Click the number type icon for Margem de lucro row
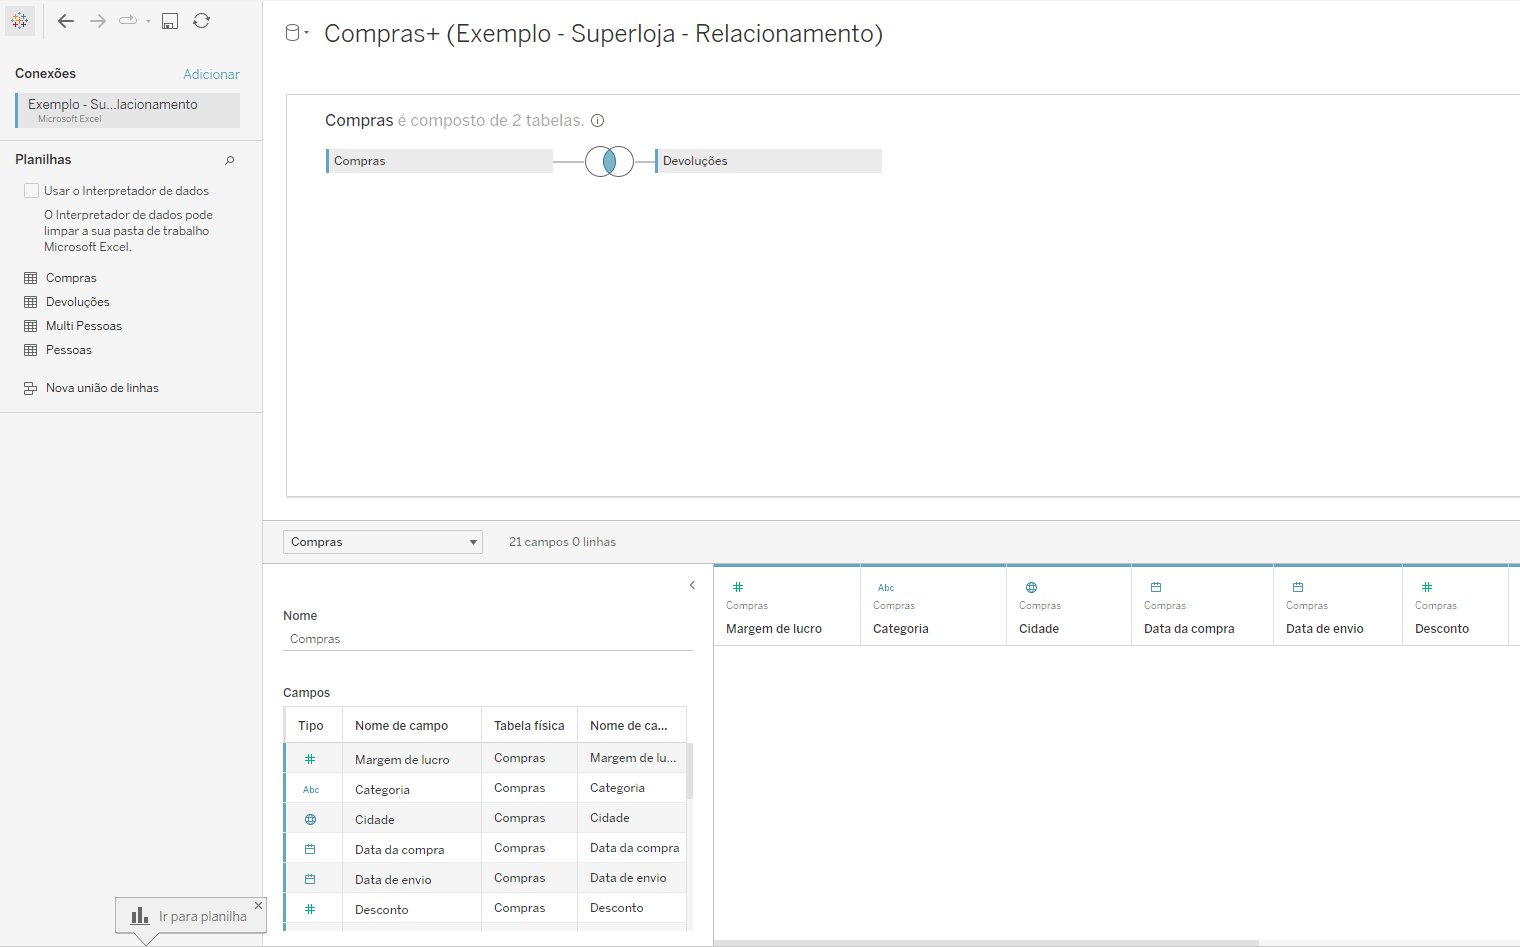 click(310, 759)
